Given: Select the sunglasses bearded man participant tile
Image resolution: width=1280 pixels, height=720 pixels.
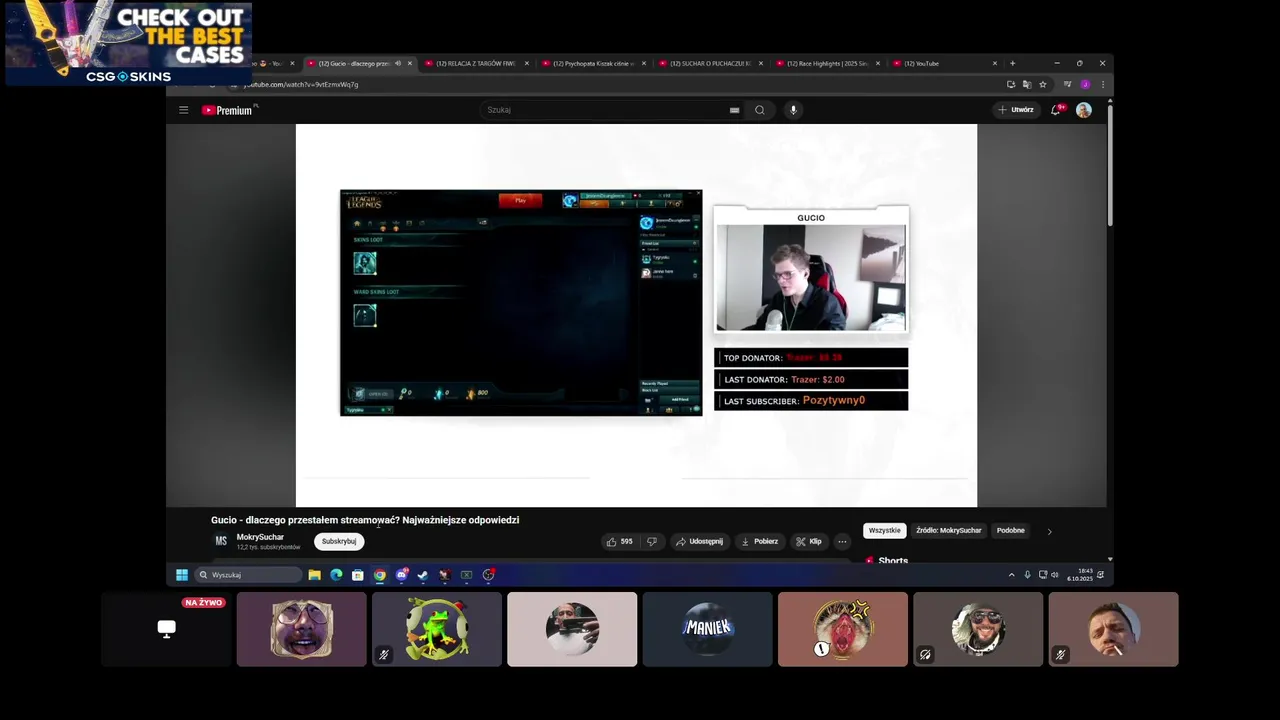Looking at the screenshot, I should pyautogui.click(x=978, y=629).
